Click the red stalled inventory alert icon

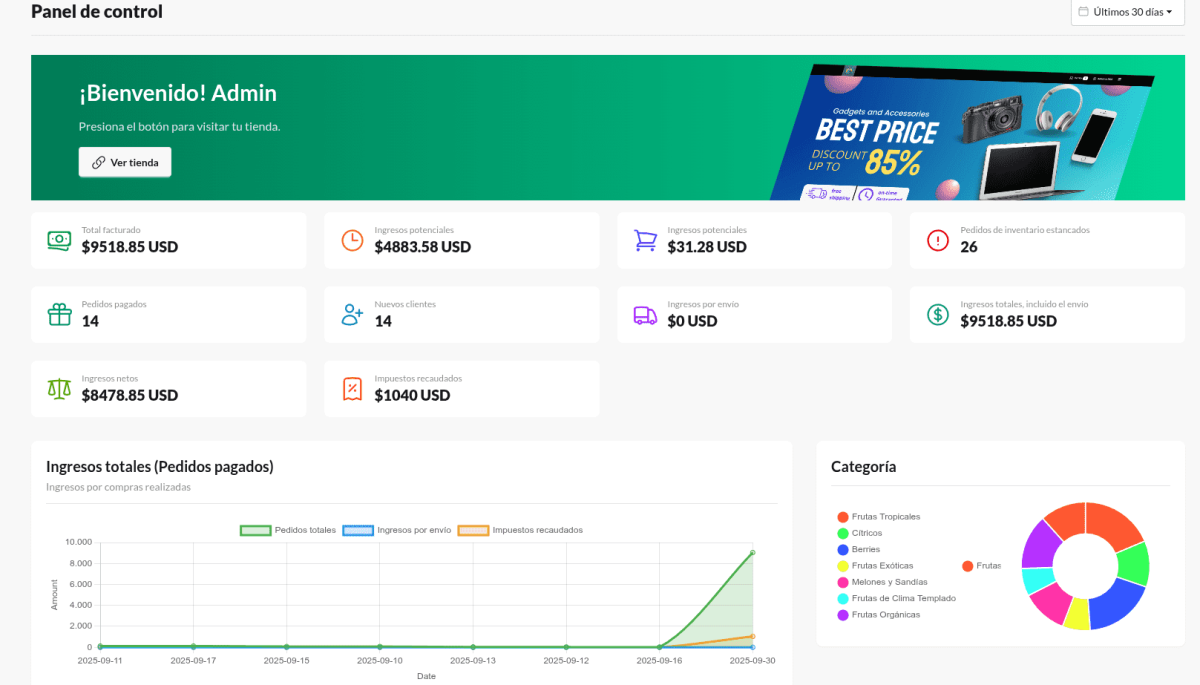(937, 240)
